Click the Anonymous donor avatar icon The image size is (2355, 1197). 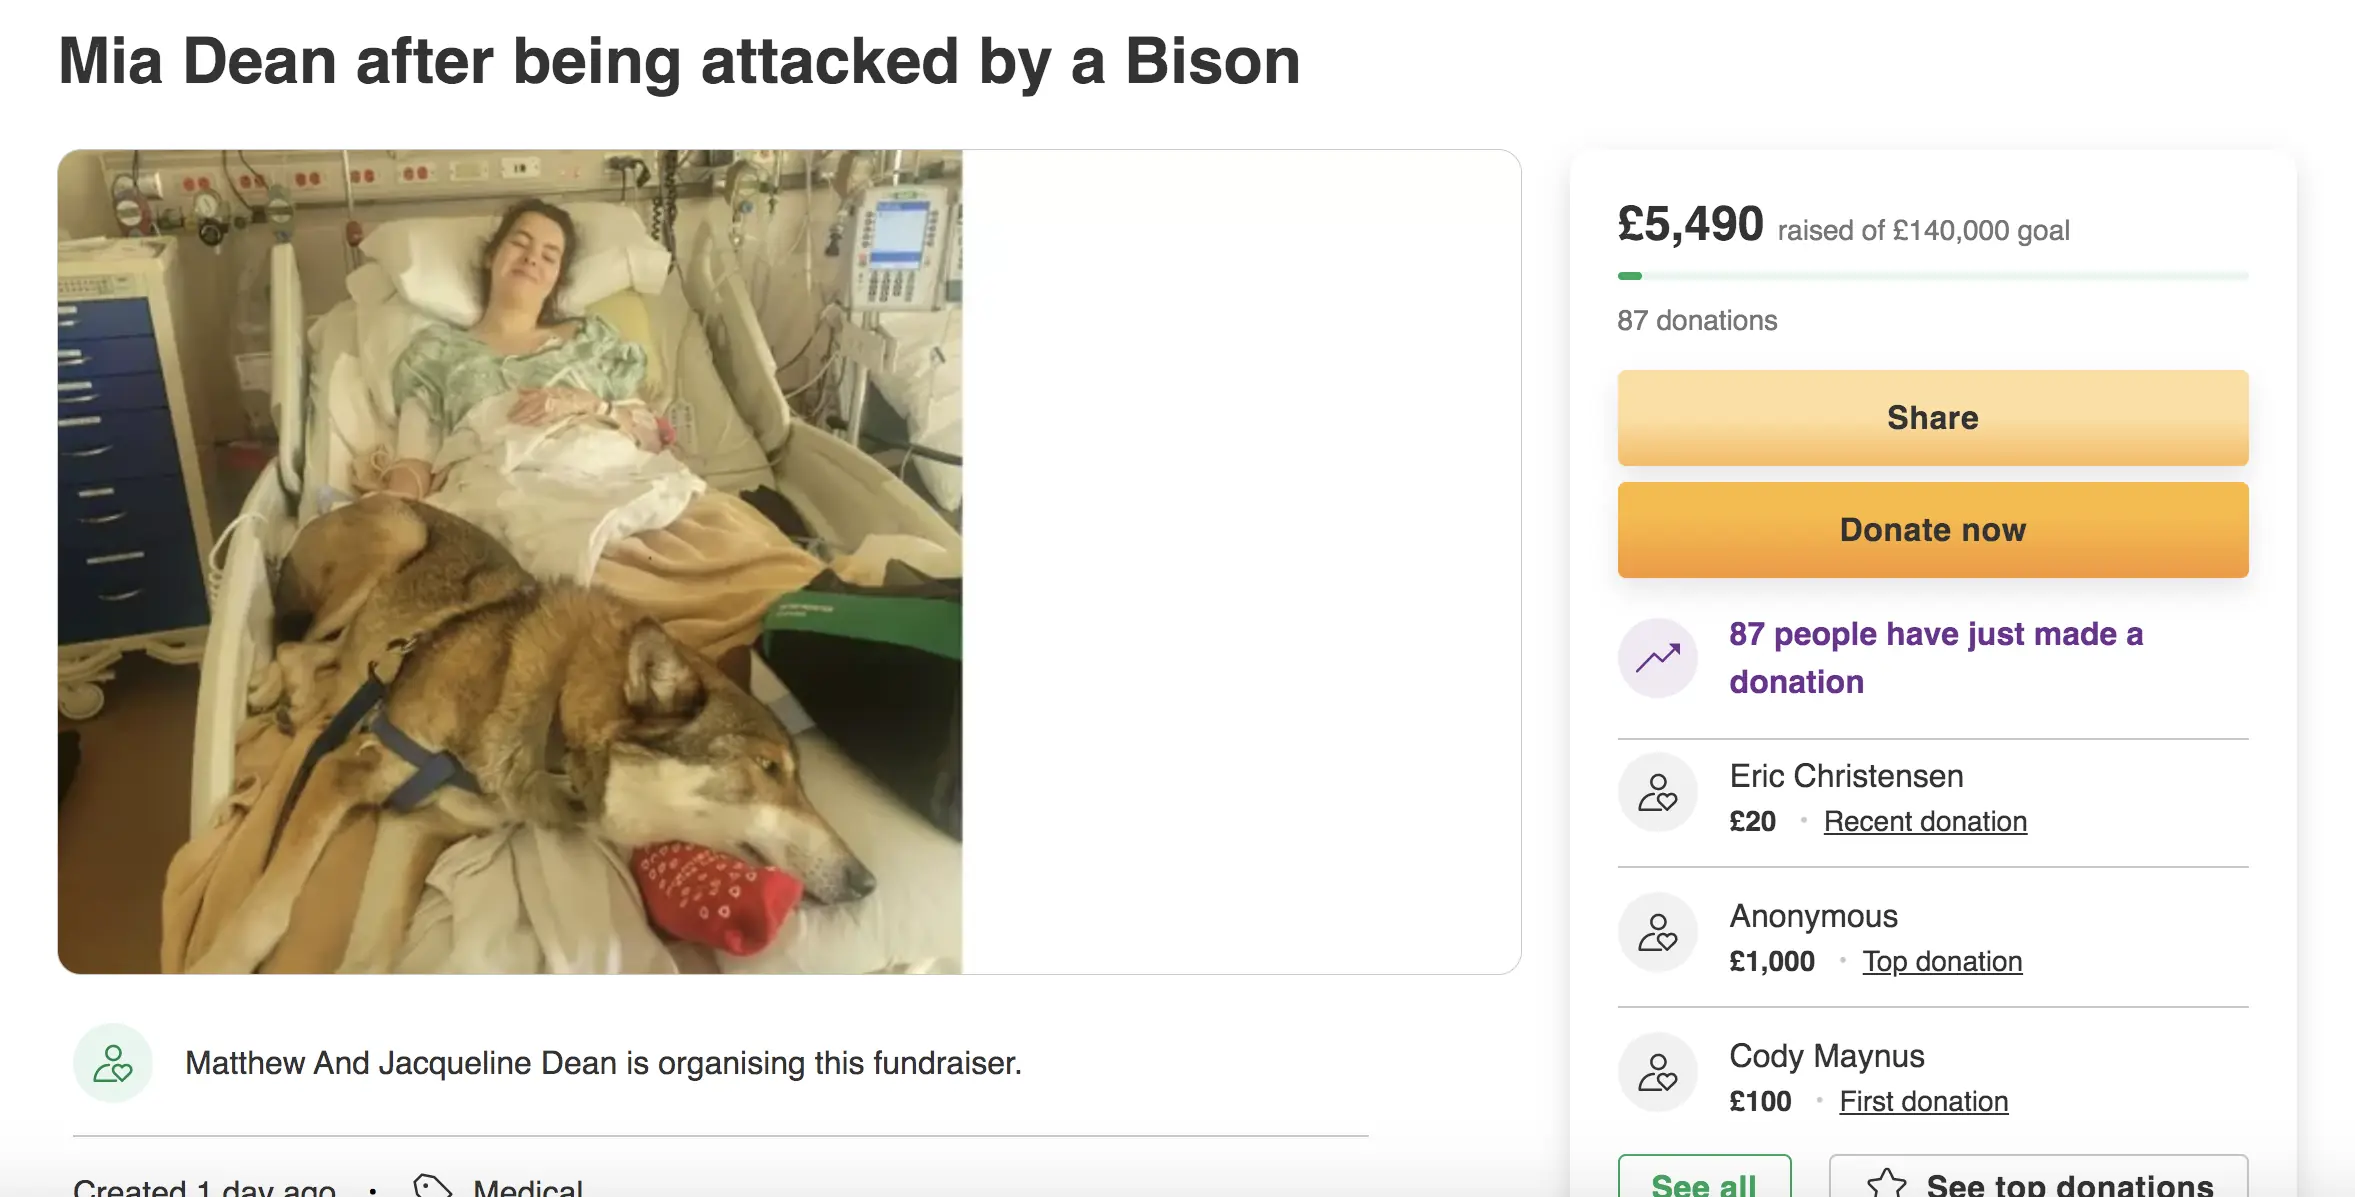click(x=1657, y=933)
